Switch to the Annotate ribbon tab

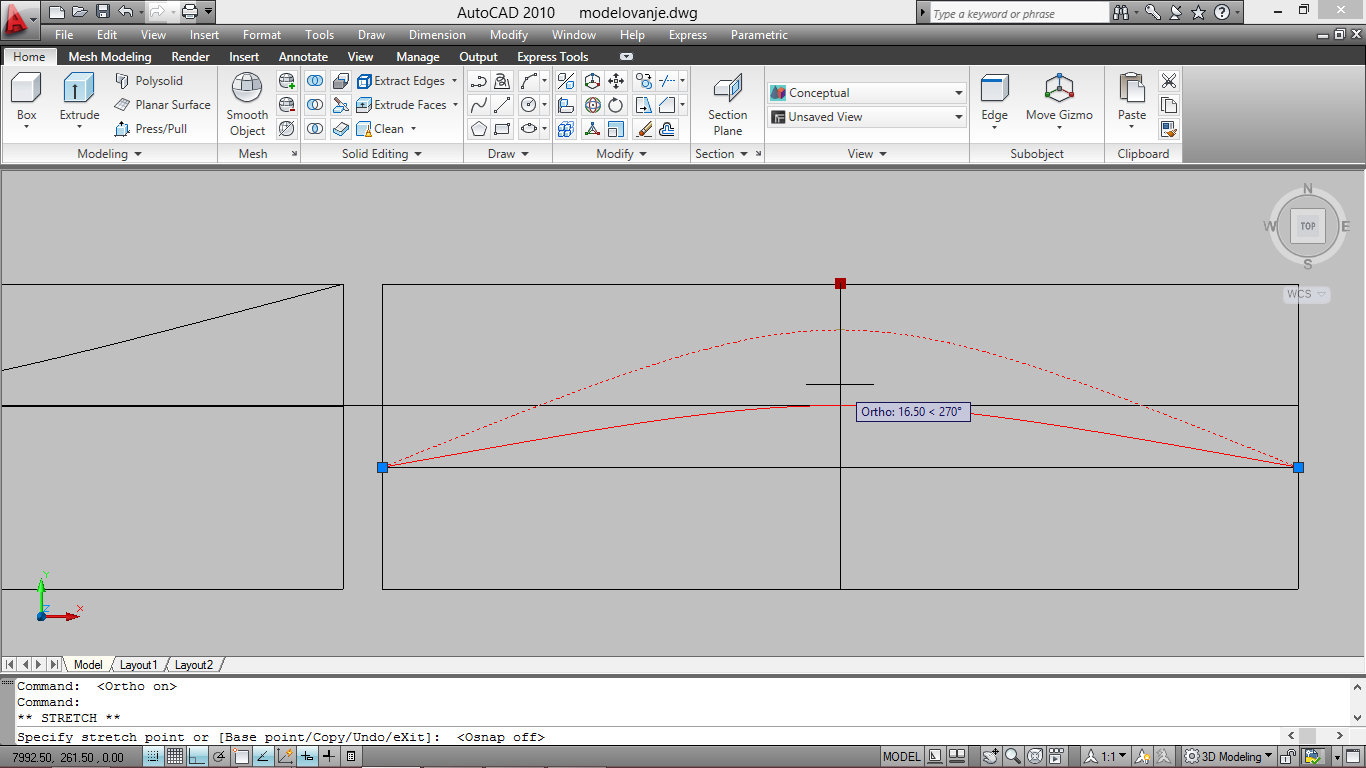(x=303, y=57)
